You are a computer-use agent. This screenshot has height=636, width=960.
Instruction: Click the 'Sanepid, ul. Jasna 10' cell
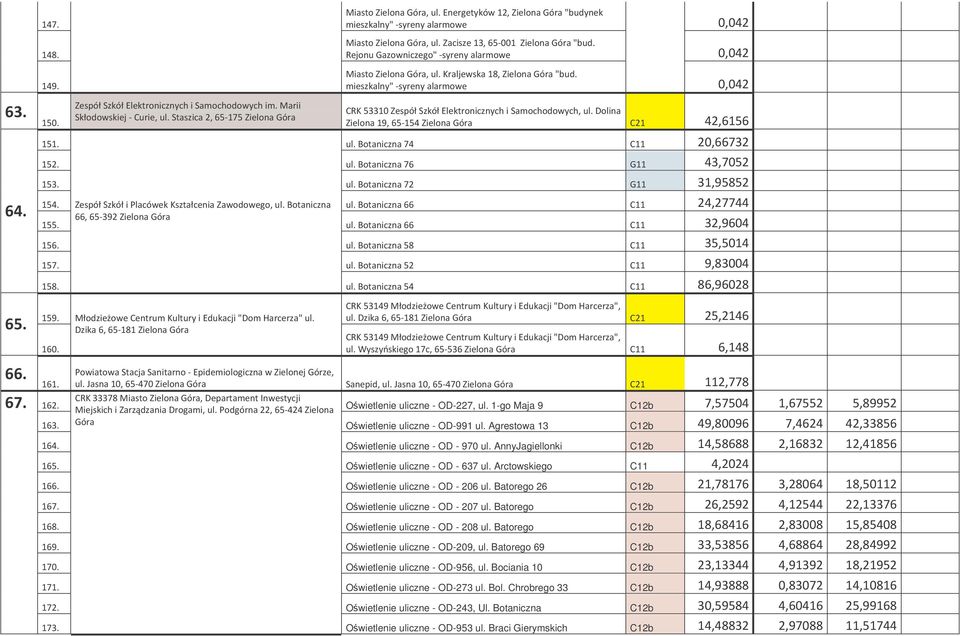(x=484, y=374)
